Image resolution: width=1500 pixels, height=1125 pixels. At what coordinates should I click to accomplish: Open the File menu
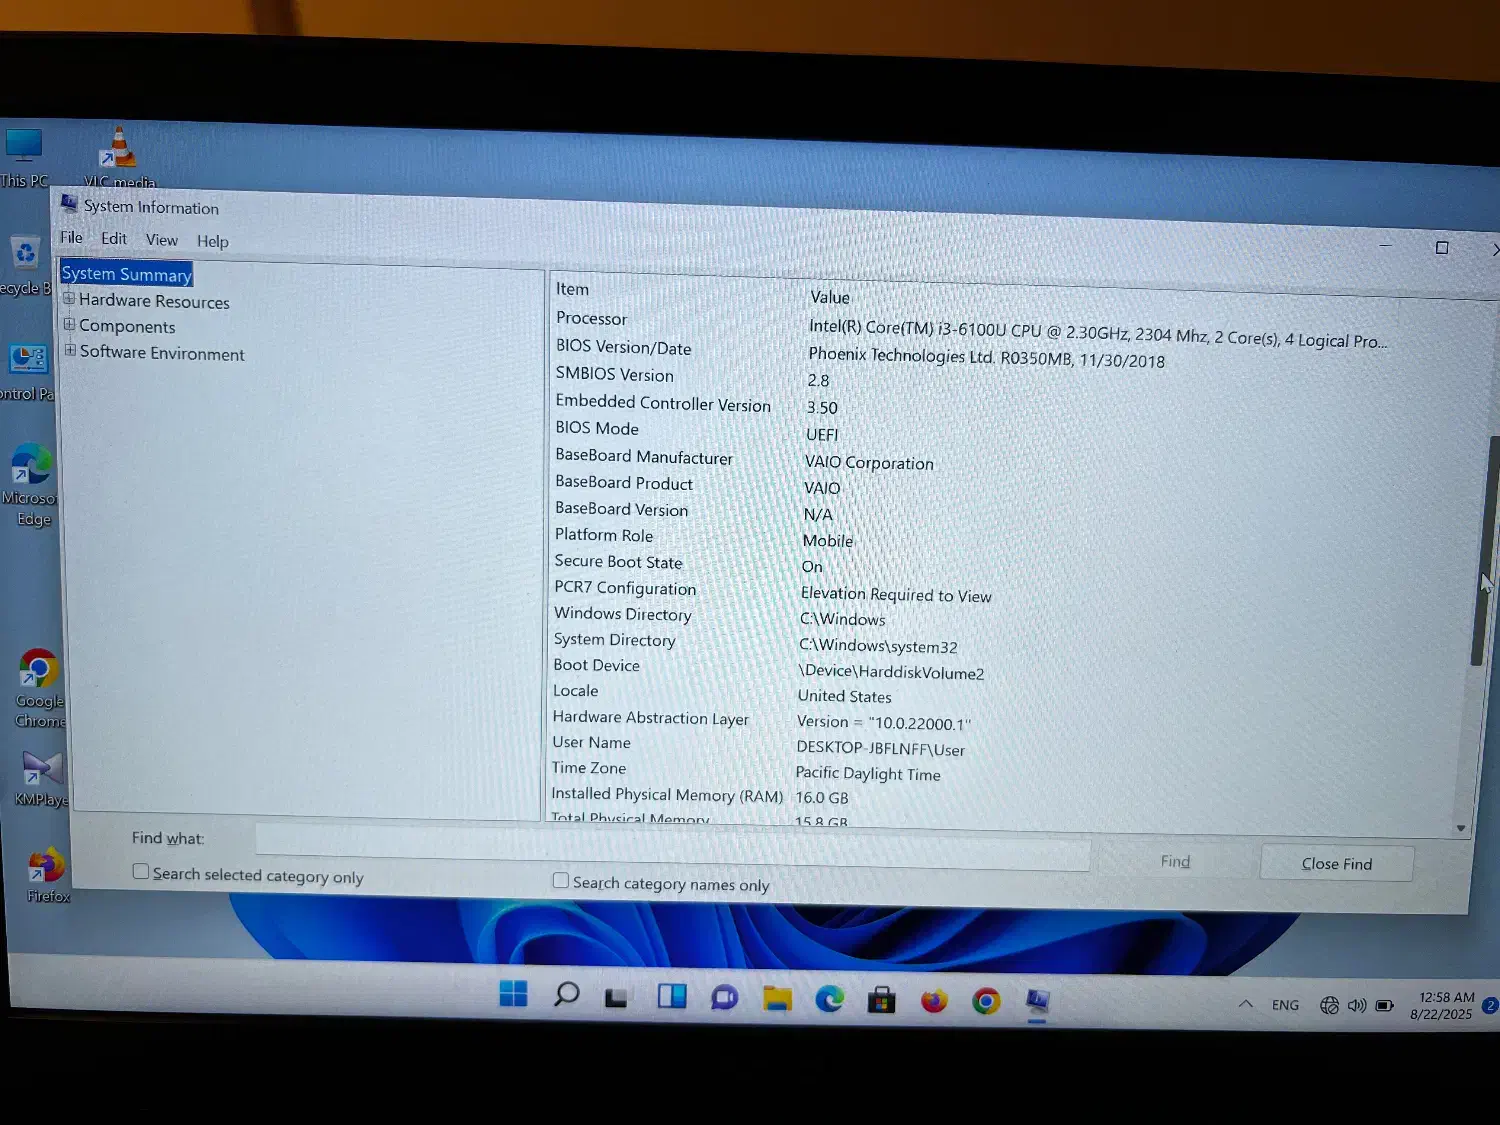point(71,238)
